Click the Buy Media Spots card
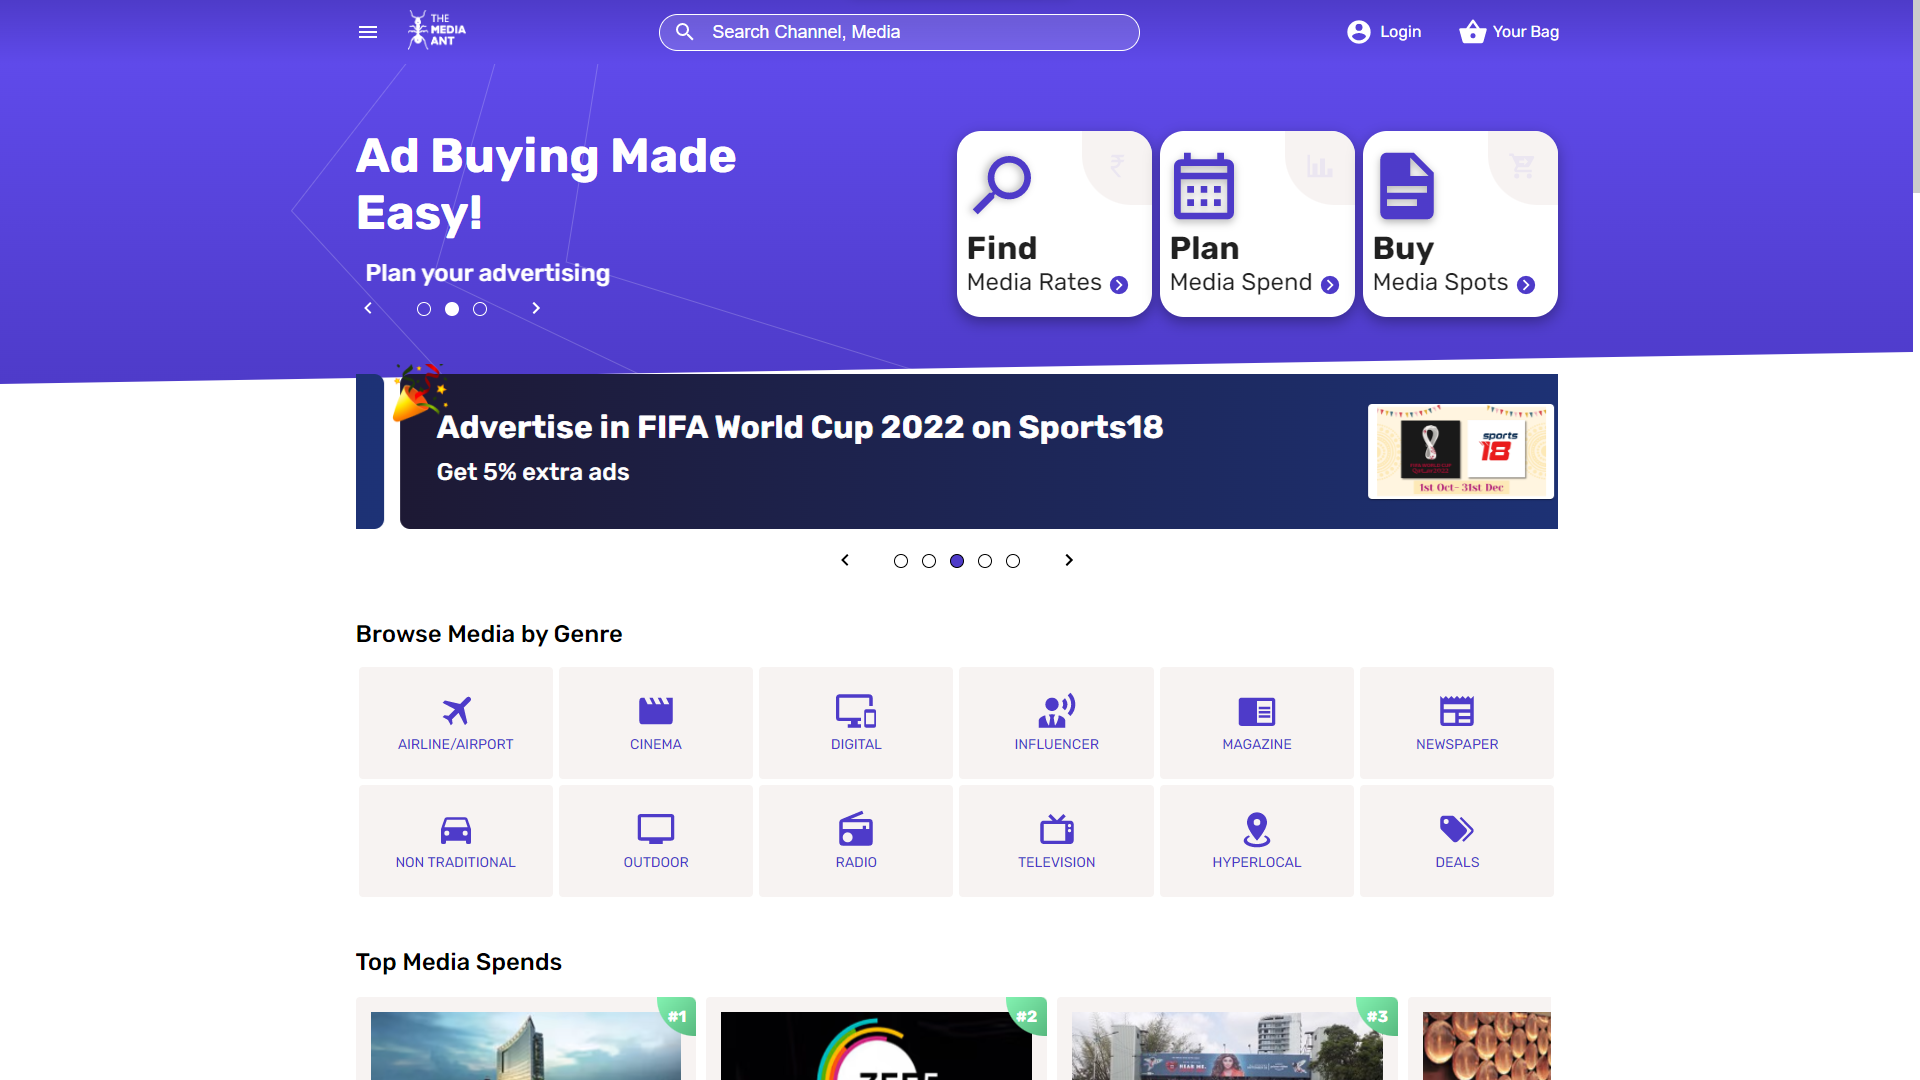Screen dimensions: 1920x1080 coord(1460,224)
